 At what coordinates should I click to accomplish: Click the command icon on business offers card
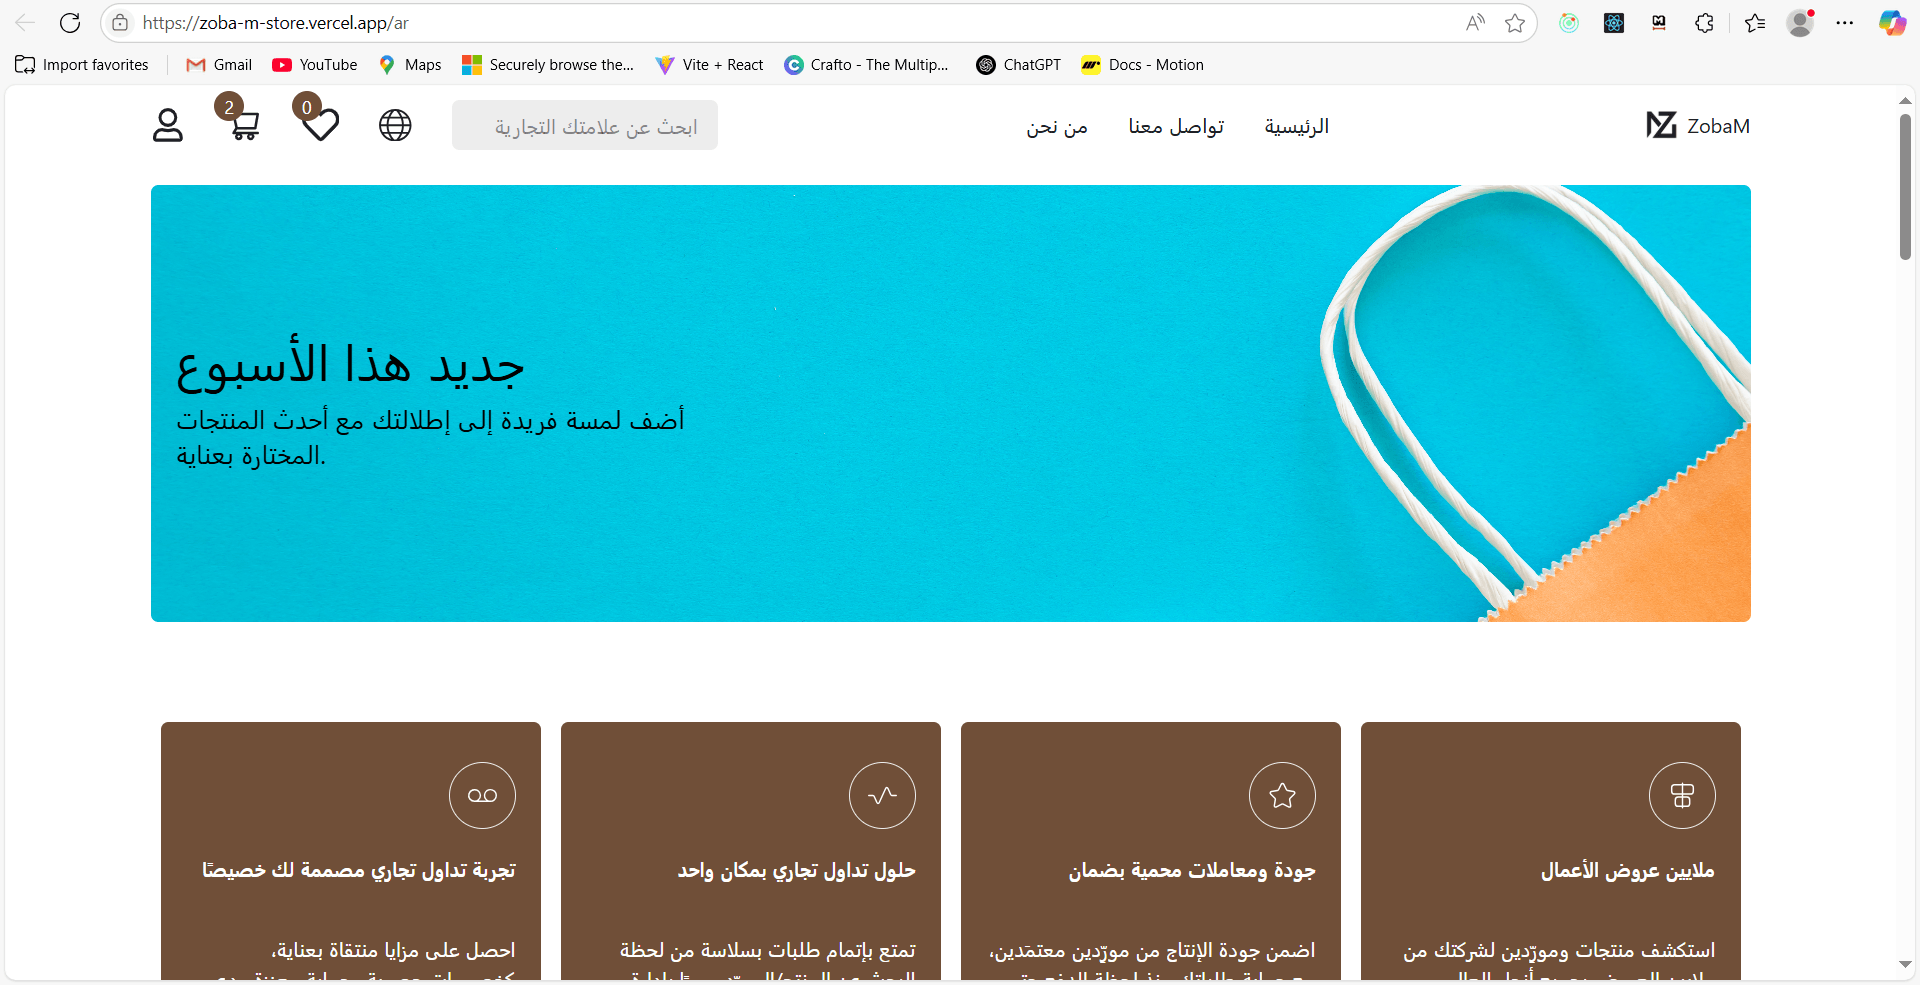point(1682,795)
